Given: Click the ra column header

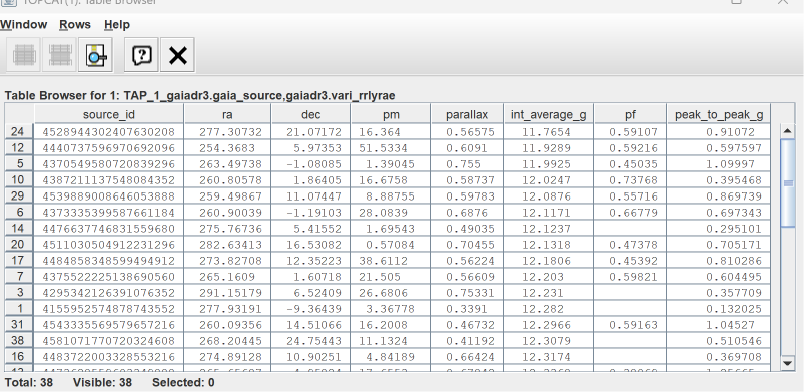Looking at the screenshot, I should (x=227, y=114).
